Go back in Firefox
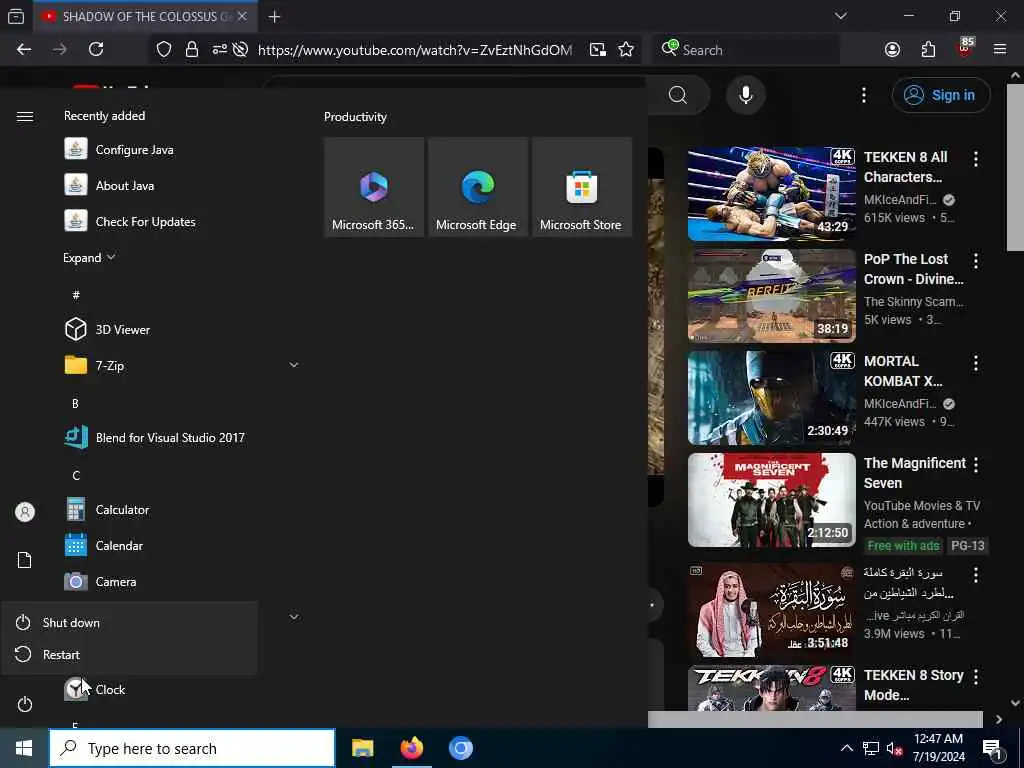The image size is (1024, 768). 24,50
